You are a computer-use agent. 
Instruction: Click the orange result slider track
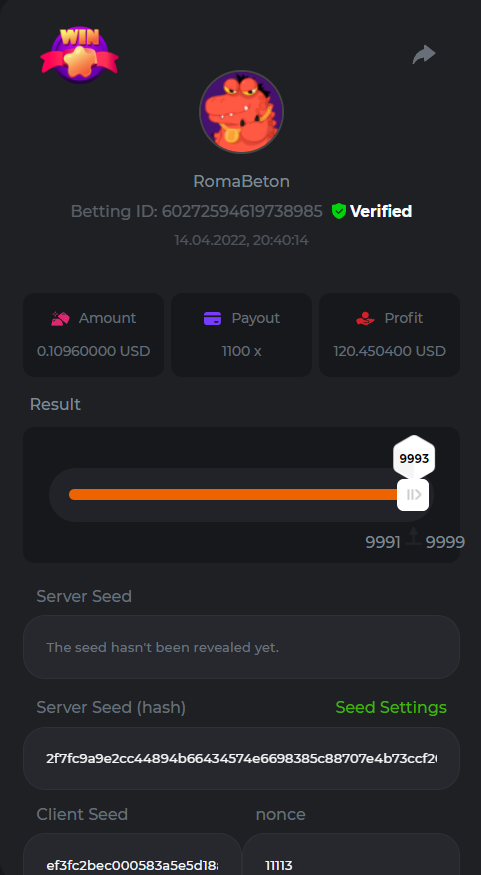(234, 494)
